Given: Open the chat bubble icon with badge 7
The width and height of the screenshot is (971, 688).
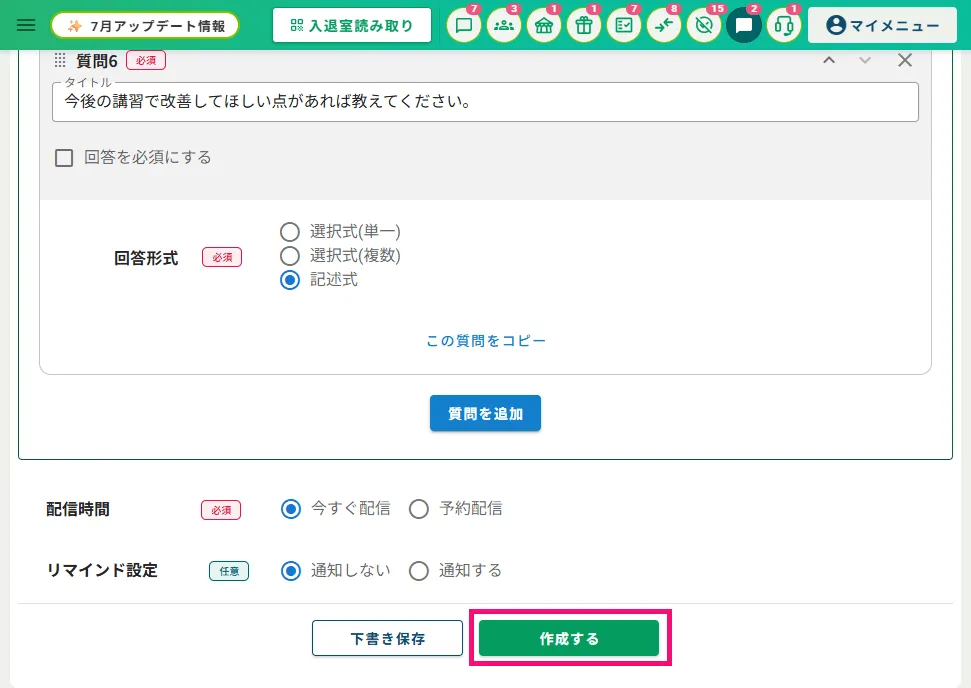Looking at the screenshot, I should tap(464, 25).
